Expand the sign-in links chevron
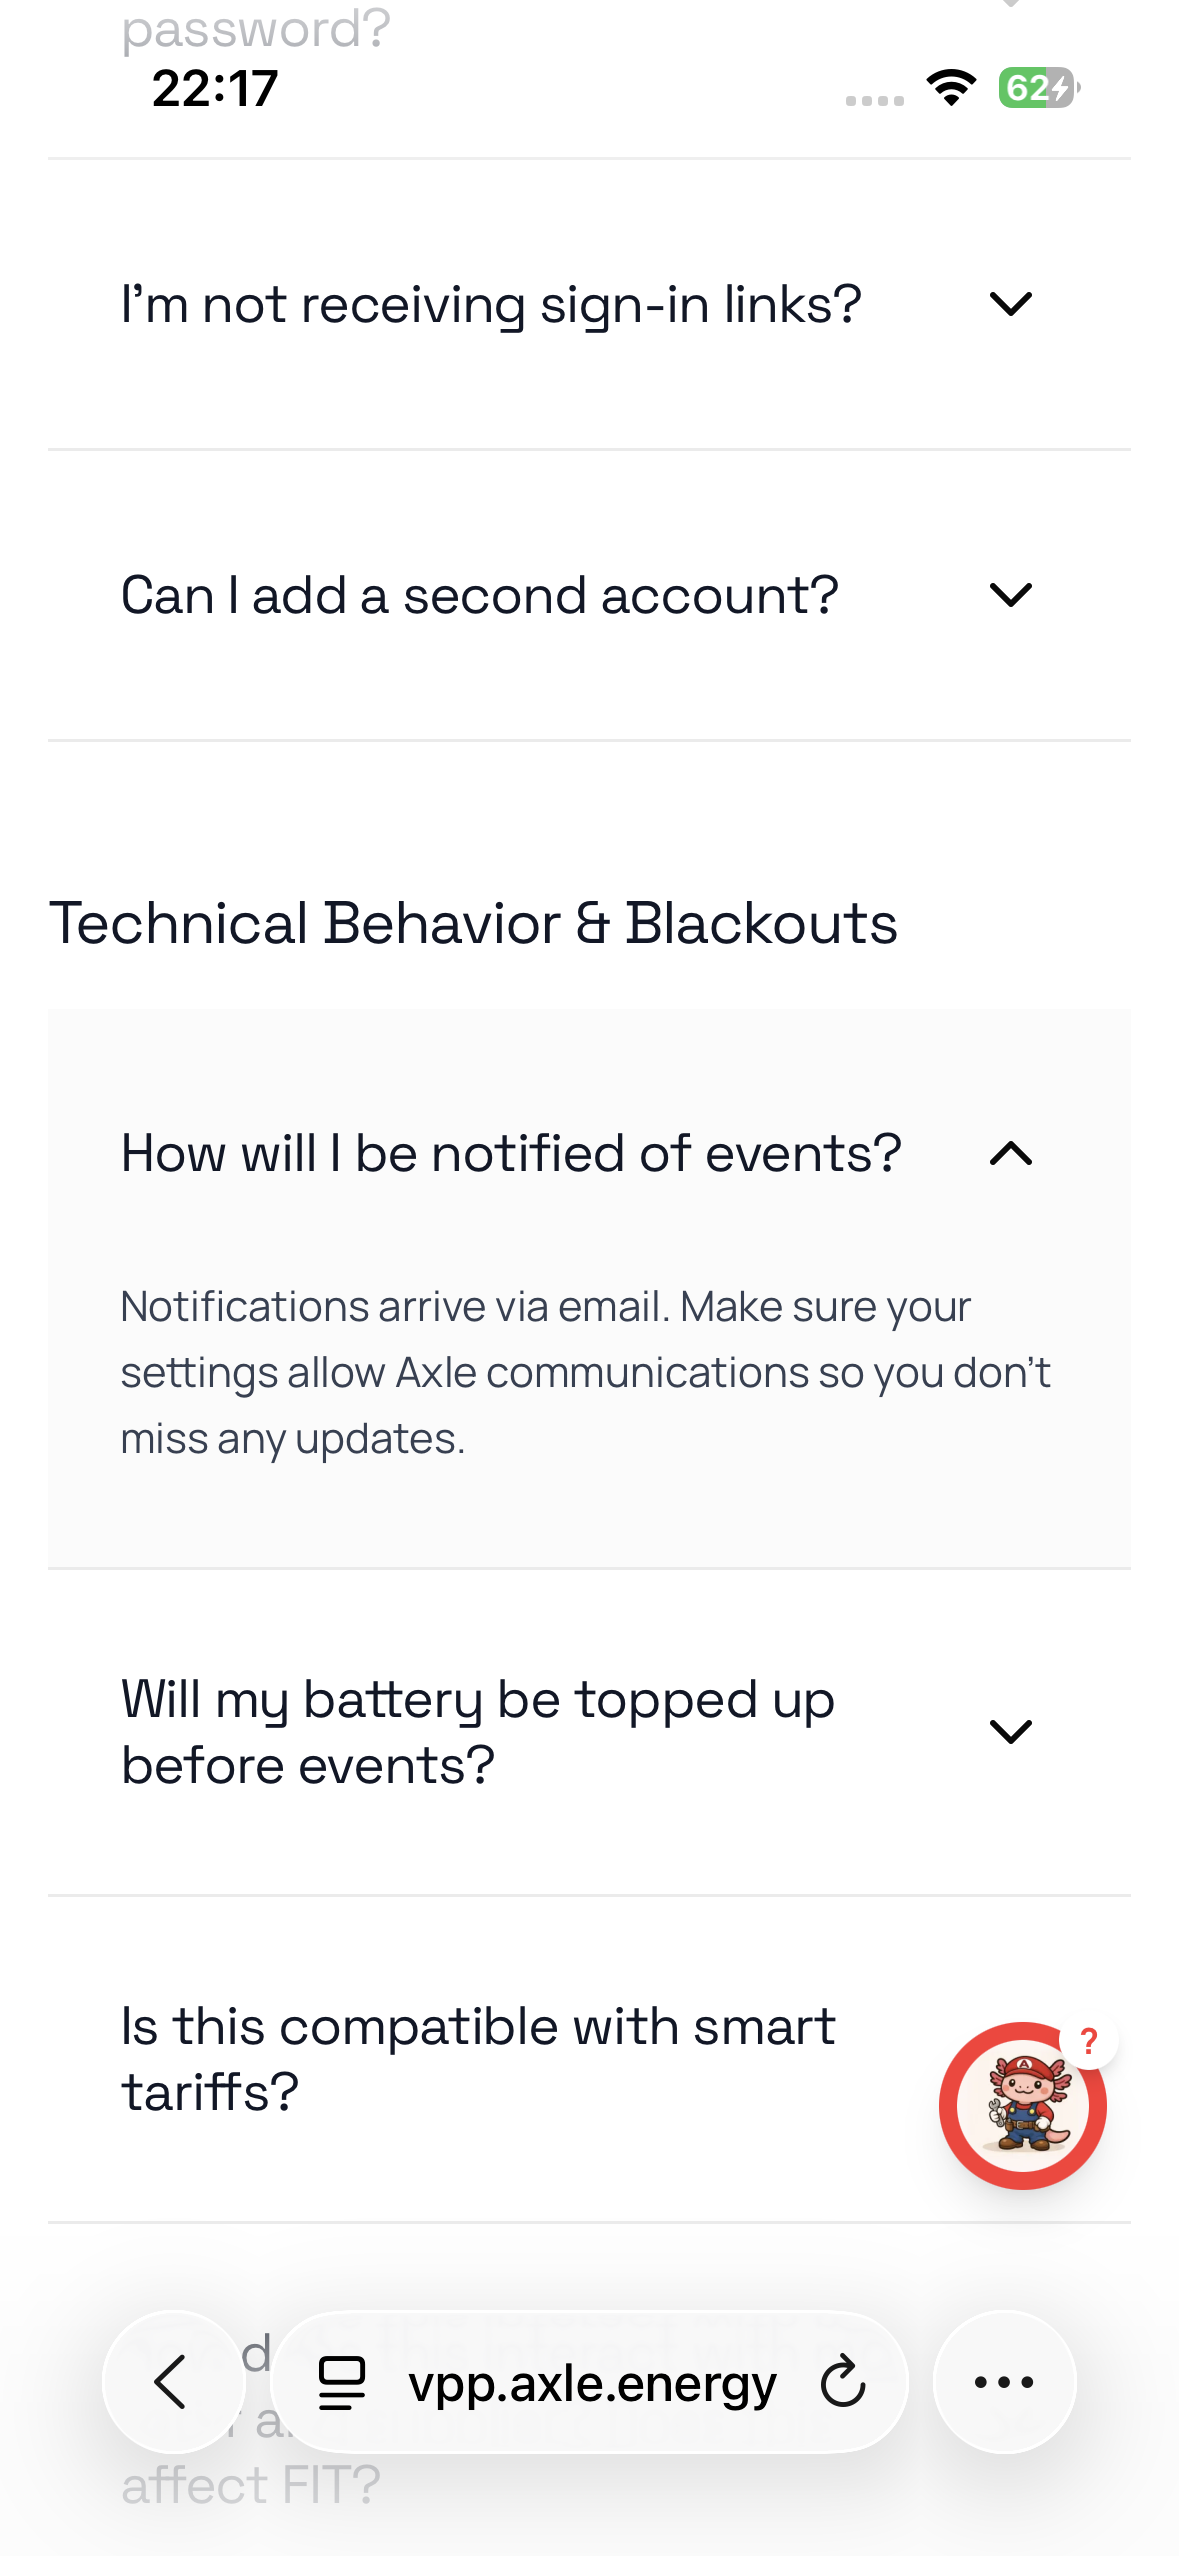The image size is (1179, 2556). [1010, 304]
